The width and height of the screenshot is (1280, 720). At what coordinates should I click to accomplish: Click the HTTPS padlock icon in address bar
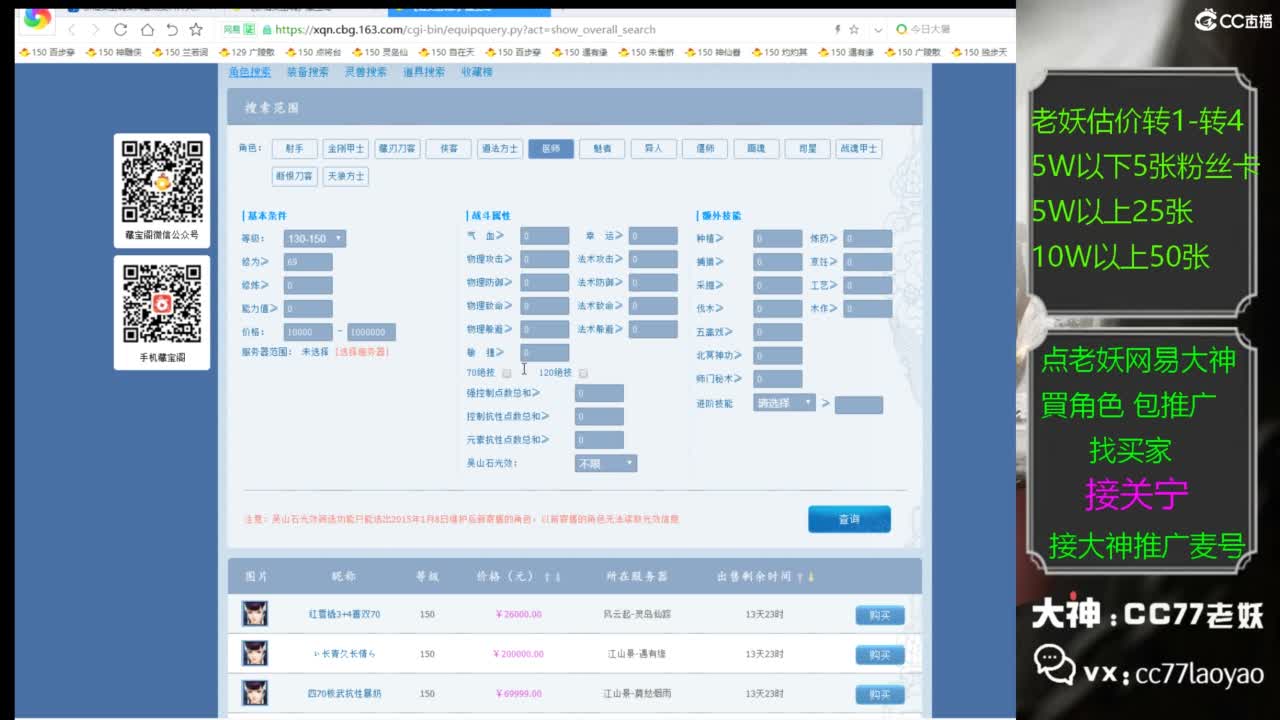point(266,30)
